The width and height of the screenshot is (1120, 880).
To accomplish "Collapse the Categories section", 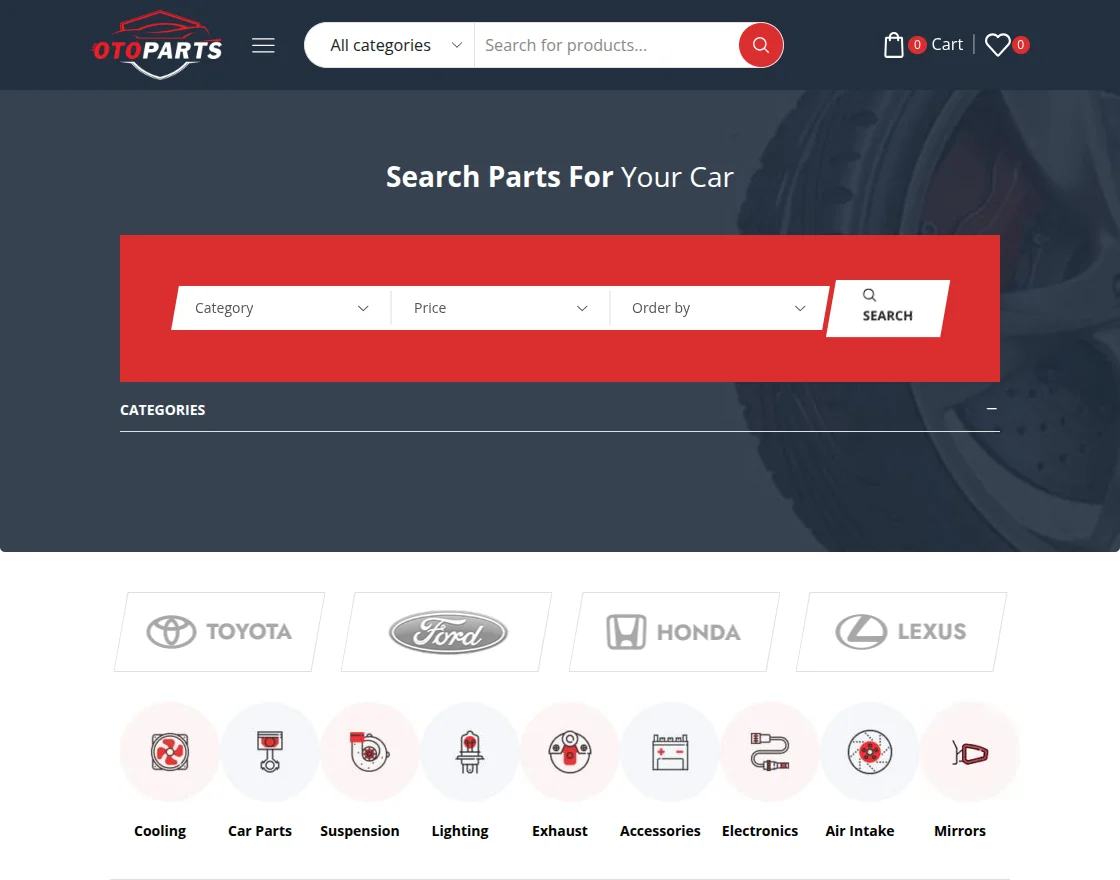I will (991, 409).
